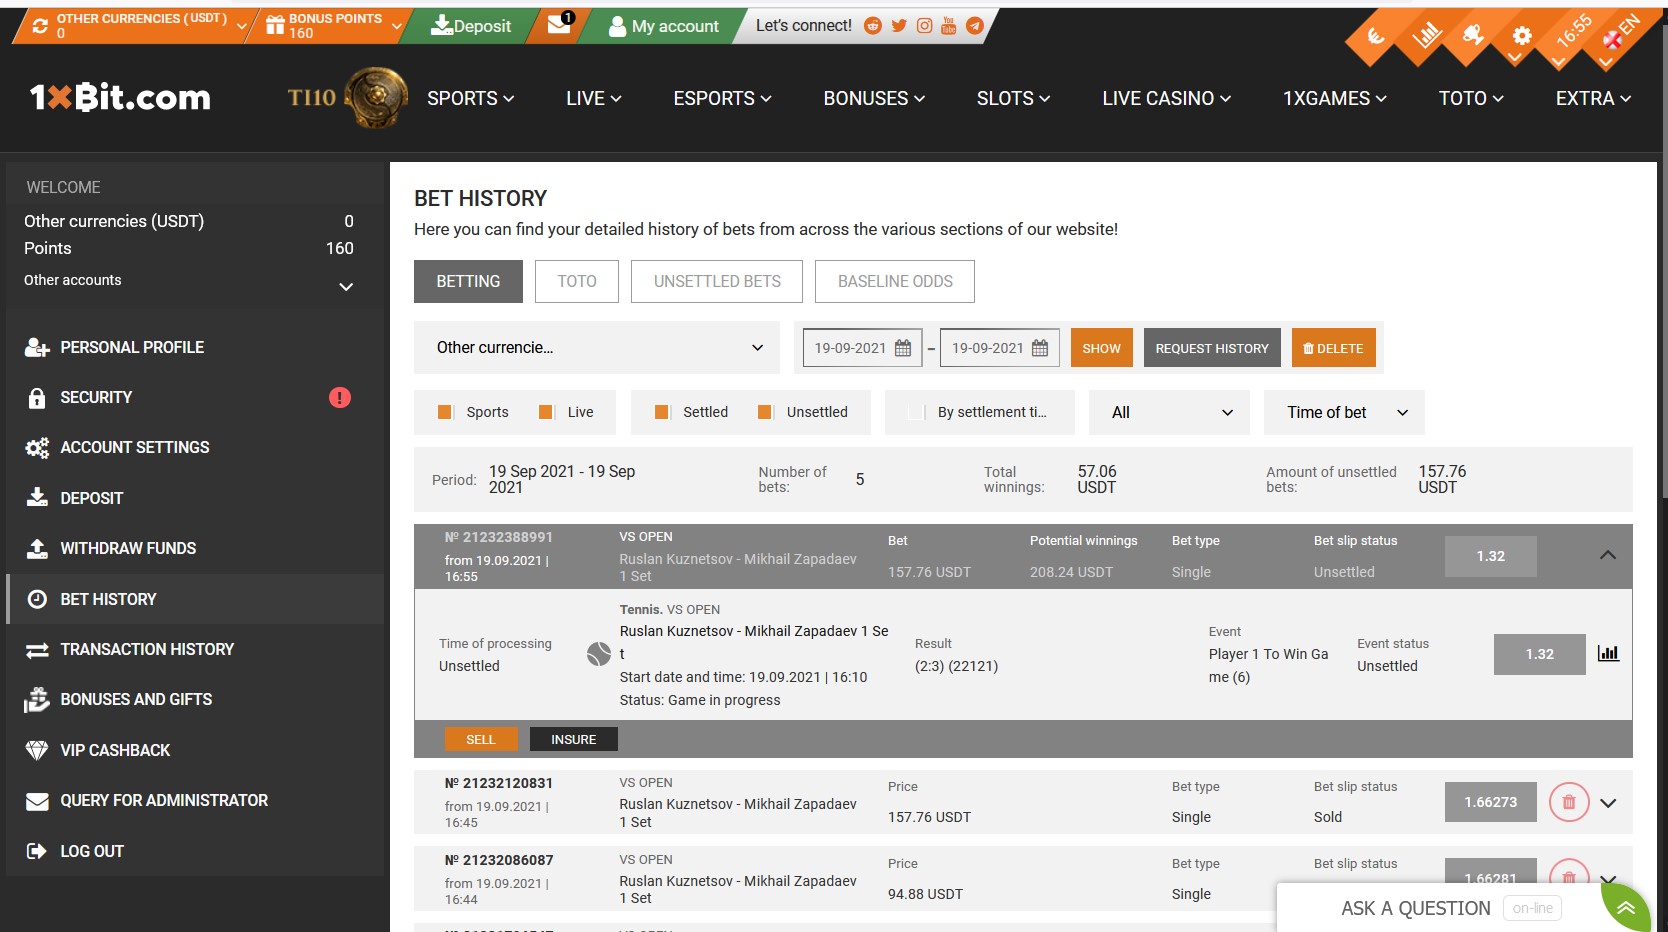This screenshot has width=1668, height=932.
Task: Expand the Bonus Points dropdown
Action: (x=397, y=27)
